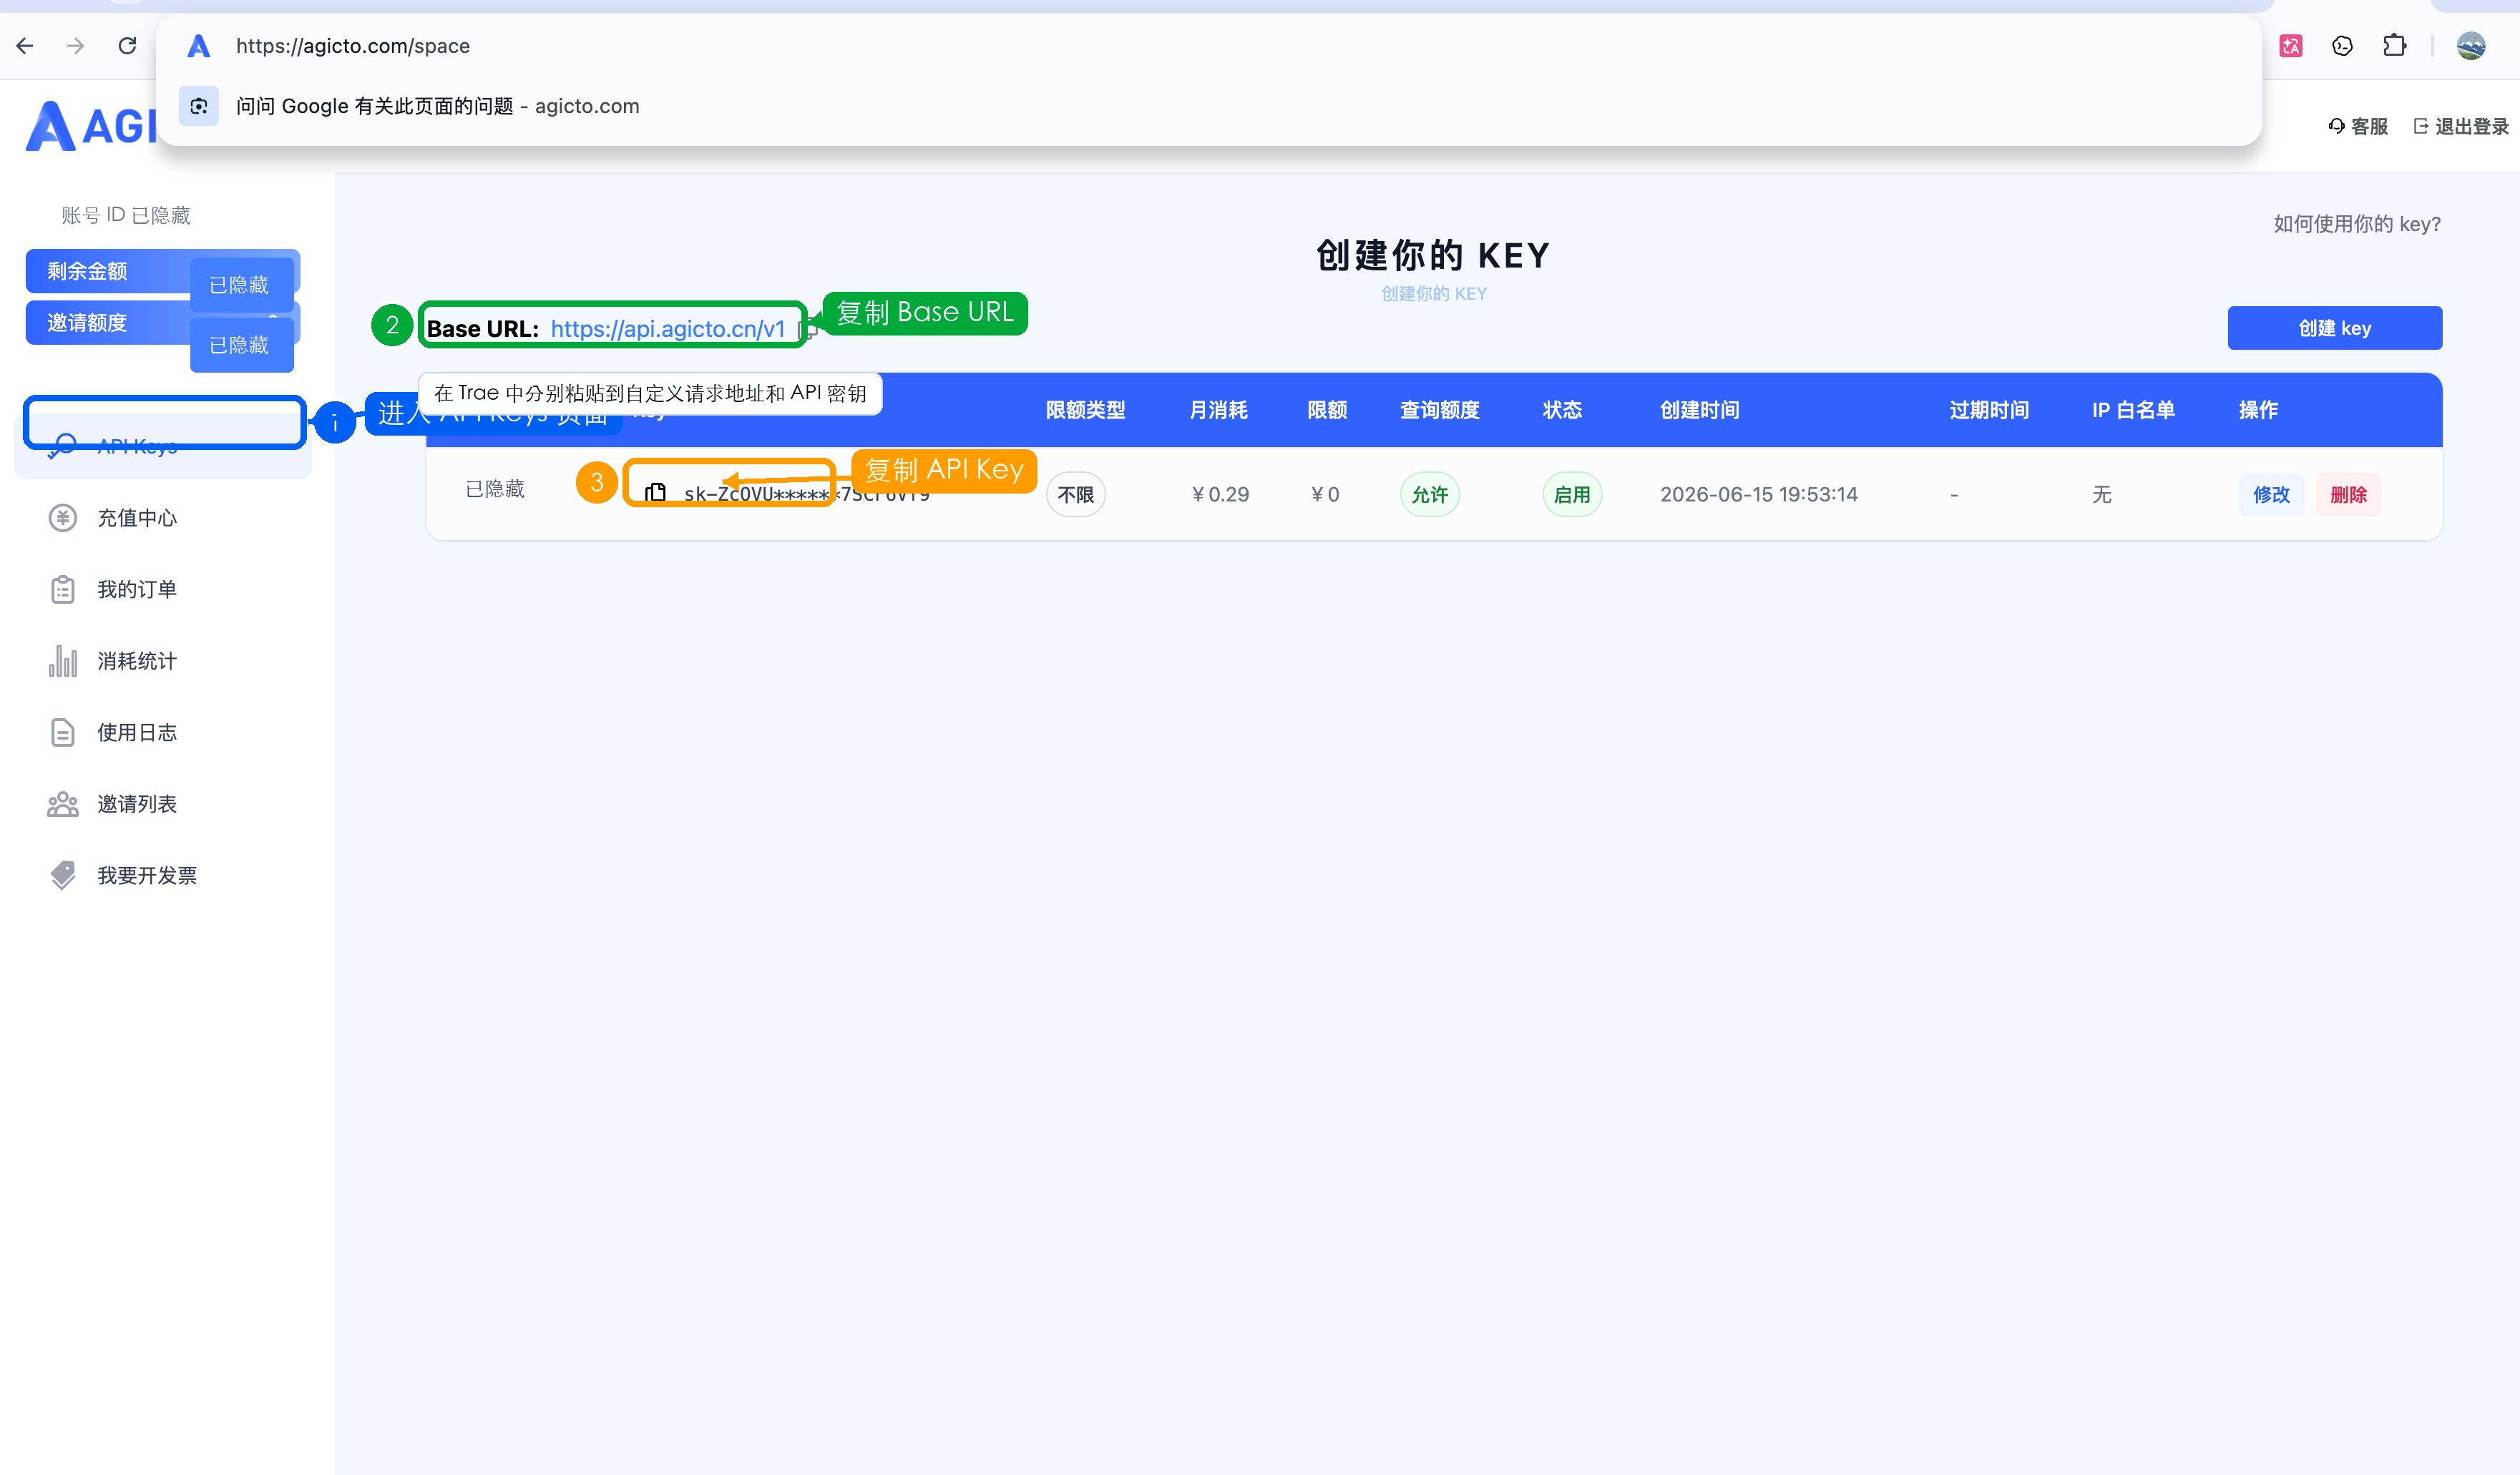Screen dimensions: 2520x1475
Task: Click the 过期时间 column header
Action: (1989, 410)
